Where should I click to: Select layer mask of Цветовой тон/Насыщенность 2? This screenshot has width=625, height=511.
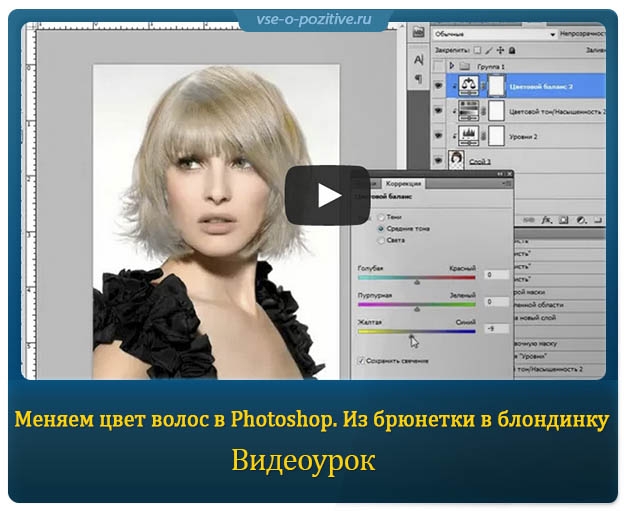[x=496, y=111]
